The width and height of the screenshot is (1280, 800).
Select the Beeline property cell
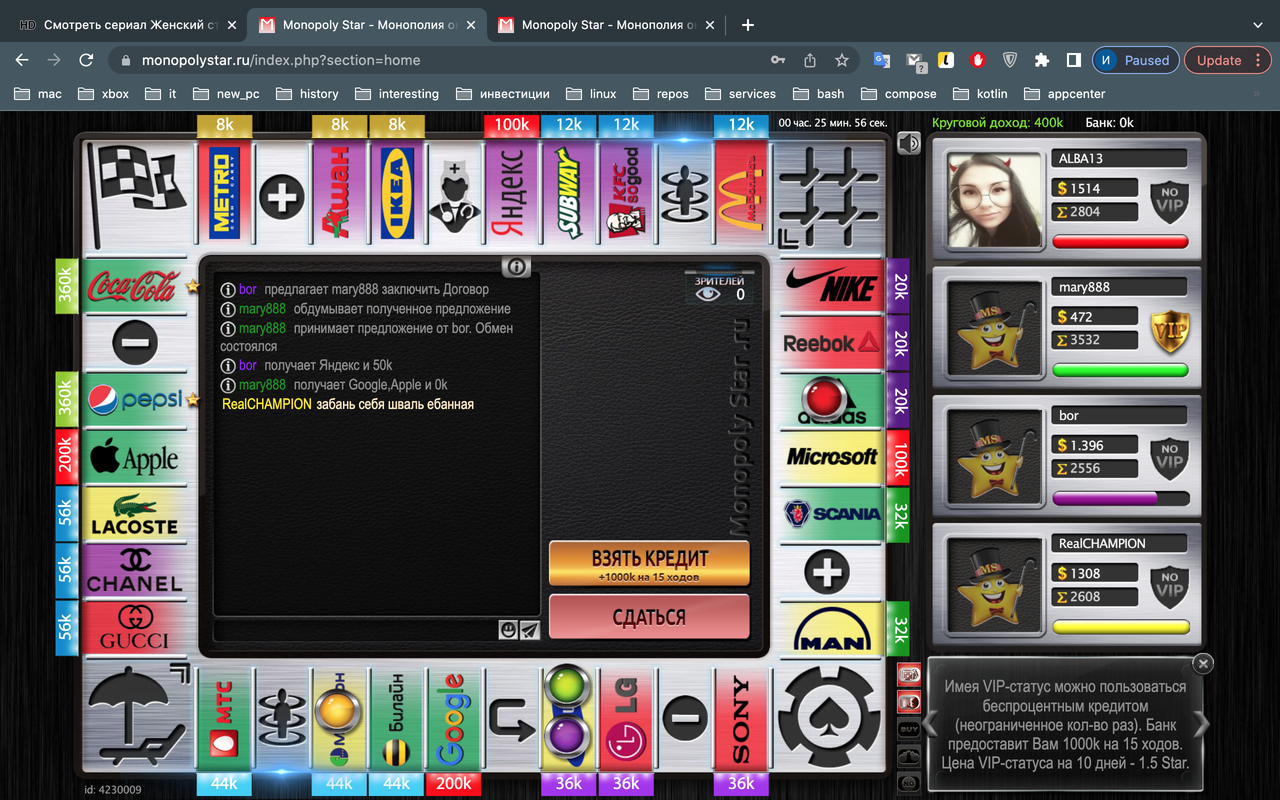tap(397, 720)
